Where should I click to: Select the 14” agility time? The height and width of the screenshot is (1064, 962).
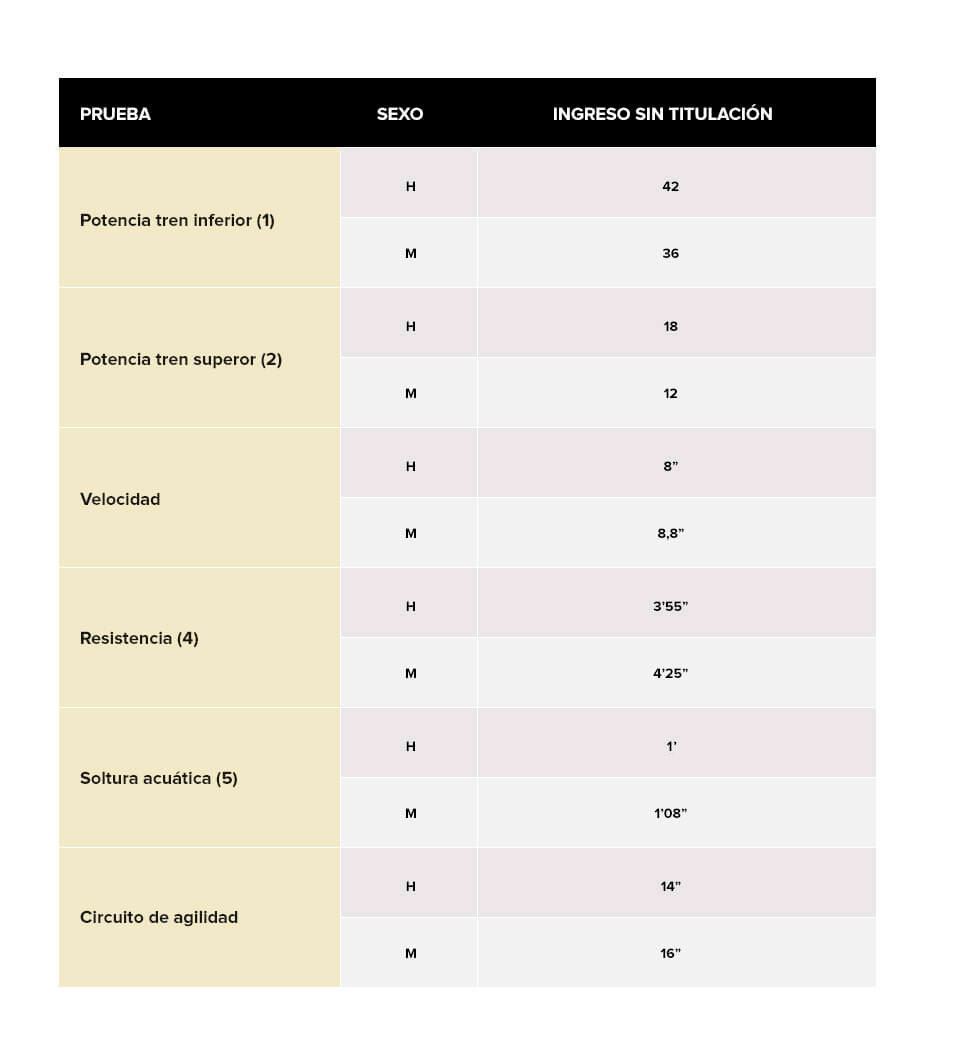670,886
